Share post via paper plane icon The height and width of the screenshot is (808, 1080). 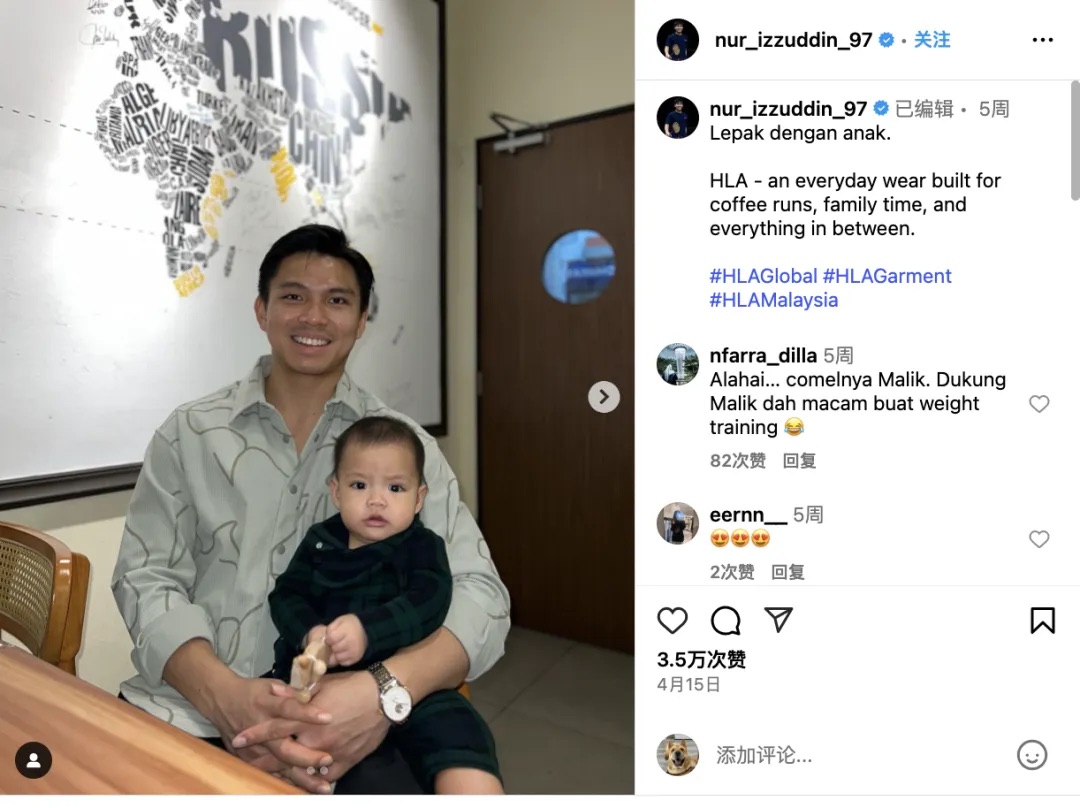[x=778, y=620]
